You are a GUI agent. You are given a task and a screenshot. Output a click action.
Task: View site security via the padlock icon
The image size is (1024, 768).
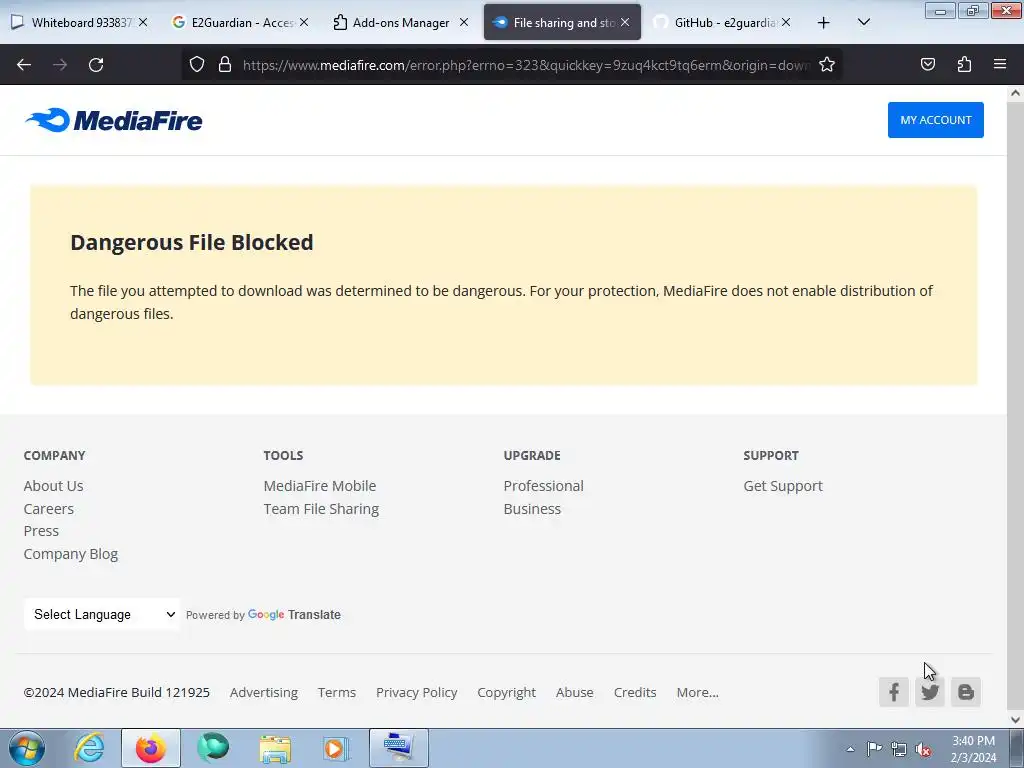[225, 64]
